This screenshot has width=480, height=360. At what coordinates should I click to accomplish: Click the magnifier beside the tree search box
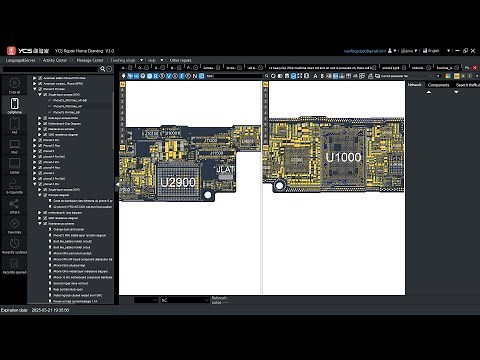pos(103,69)
